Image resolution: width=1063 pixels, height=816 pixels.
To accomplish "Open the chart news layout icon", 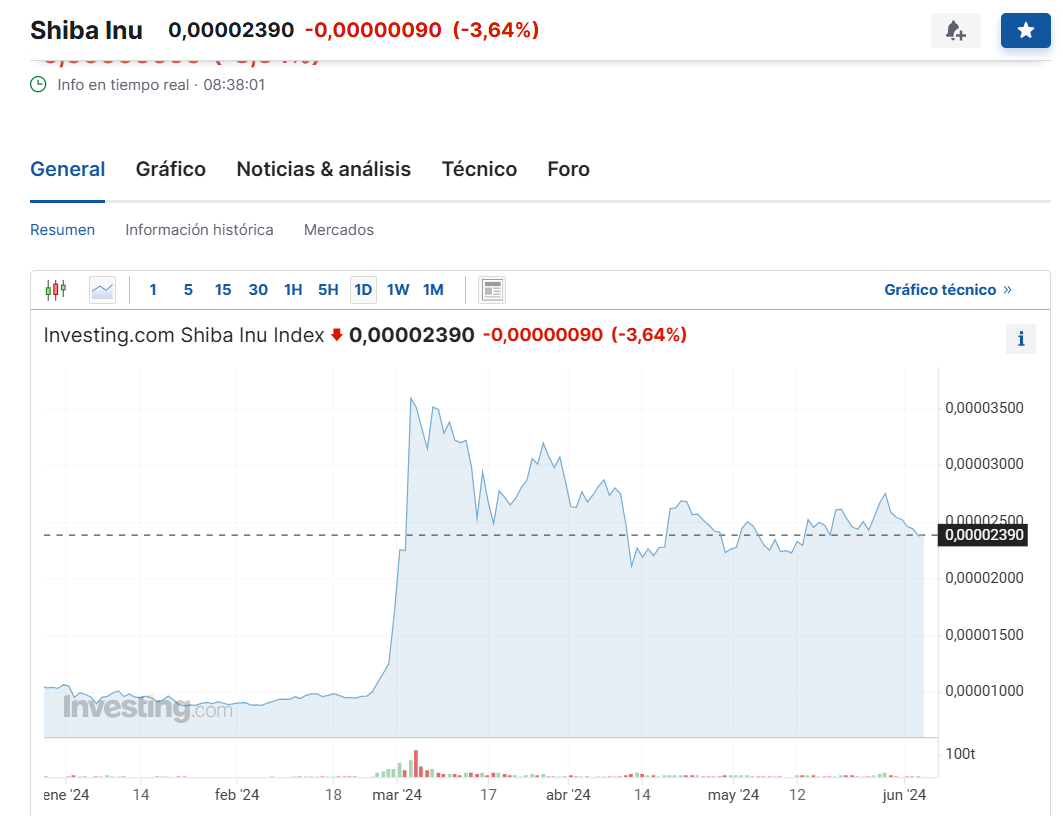I will (492, 290).
